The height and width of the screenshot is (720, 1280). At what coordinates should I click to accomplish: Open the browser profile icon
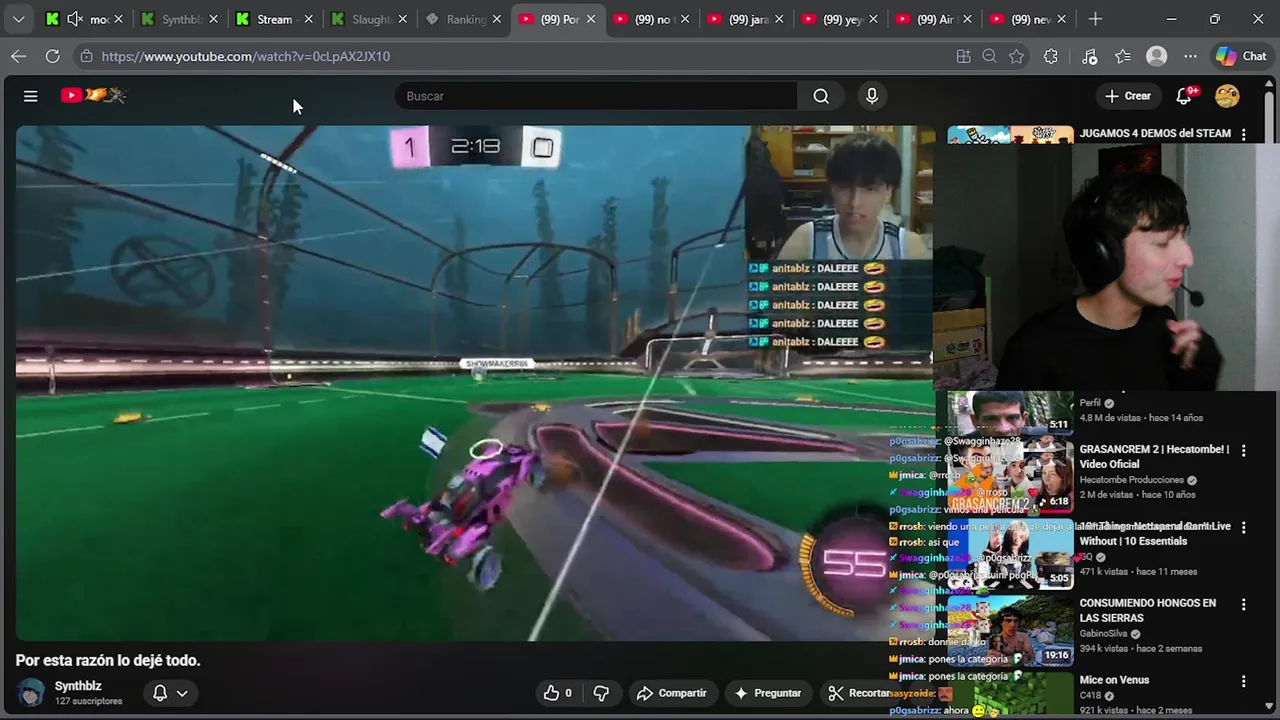(x=1157, y=57)
